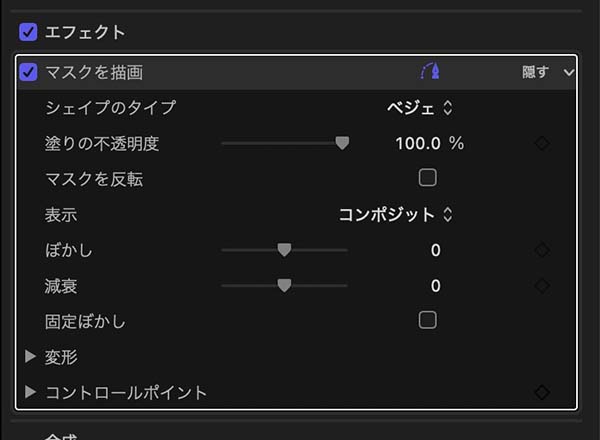Click the ぼかし slider handle
This screenshot has height=440, width=600.
[x=284, y=250]
